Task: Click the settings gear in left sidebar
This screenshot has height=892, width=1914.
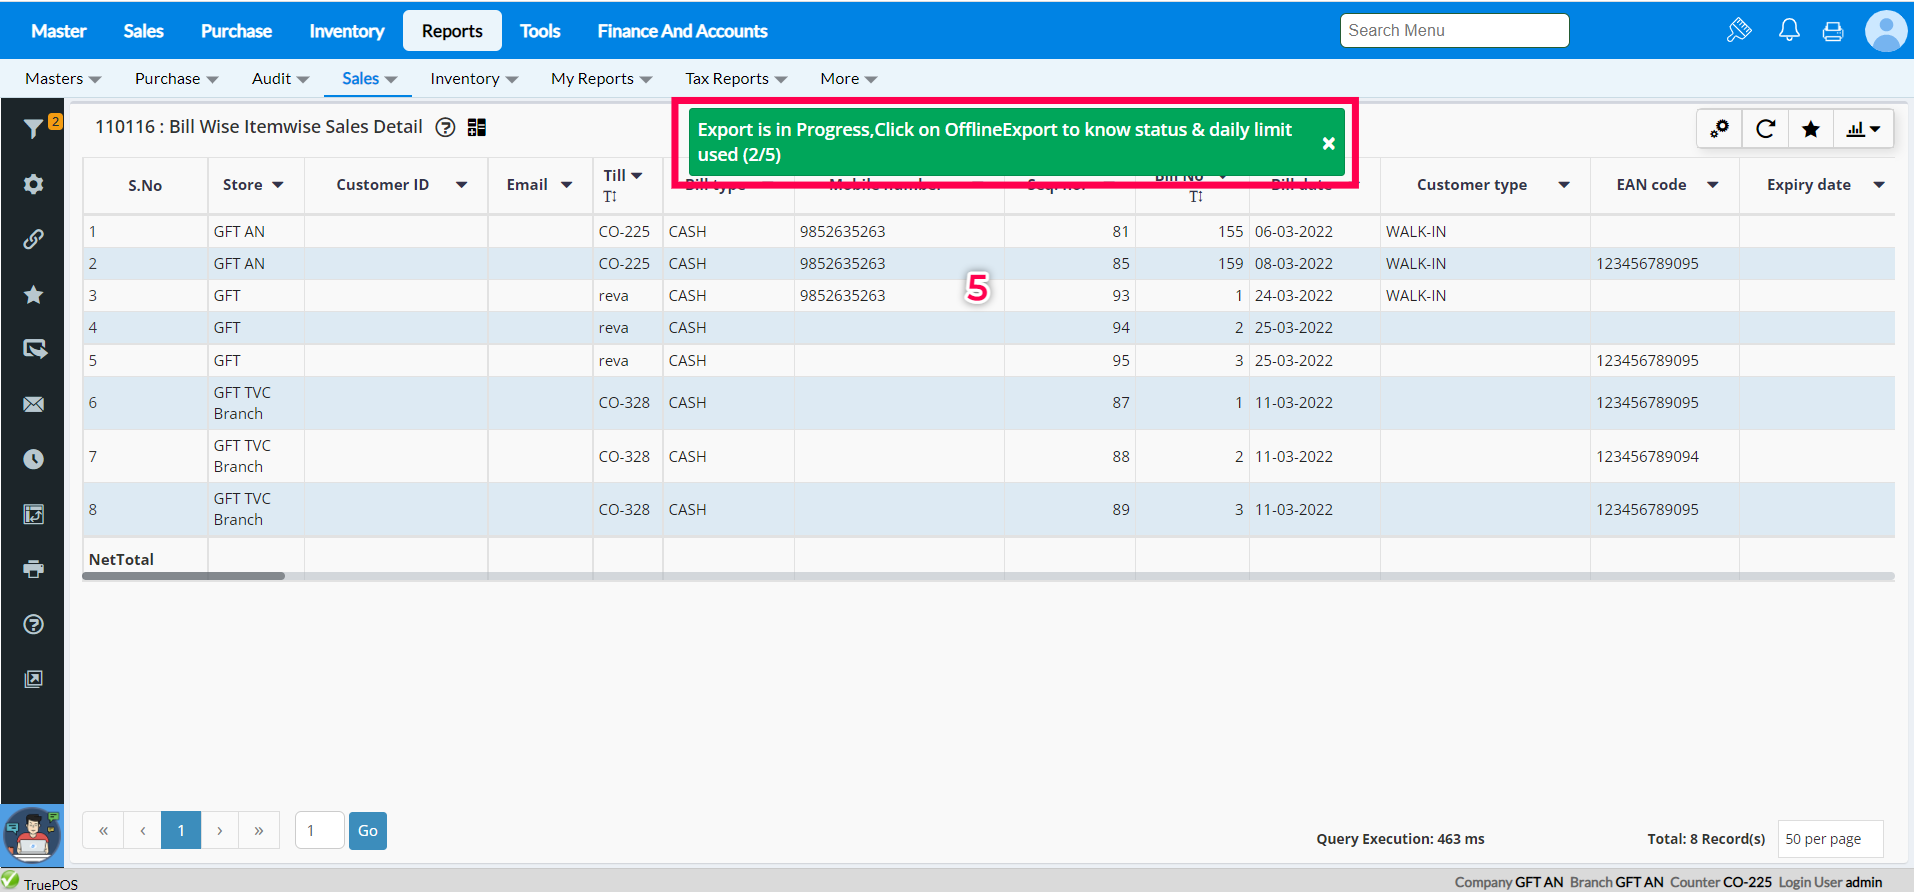Action: 33,184
